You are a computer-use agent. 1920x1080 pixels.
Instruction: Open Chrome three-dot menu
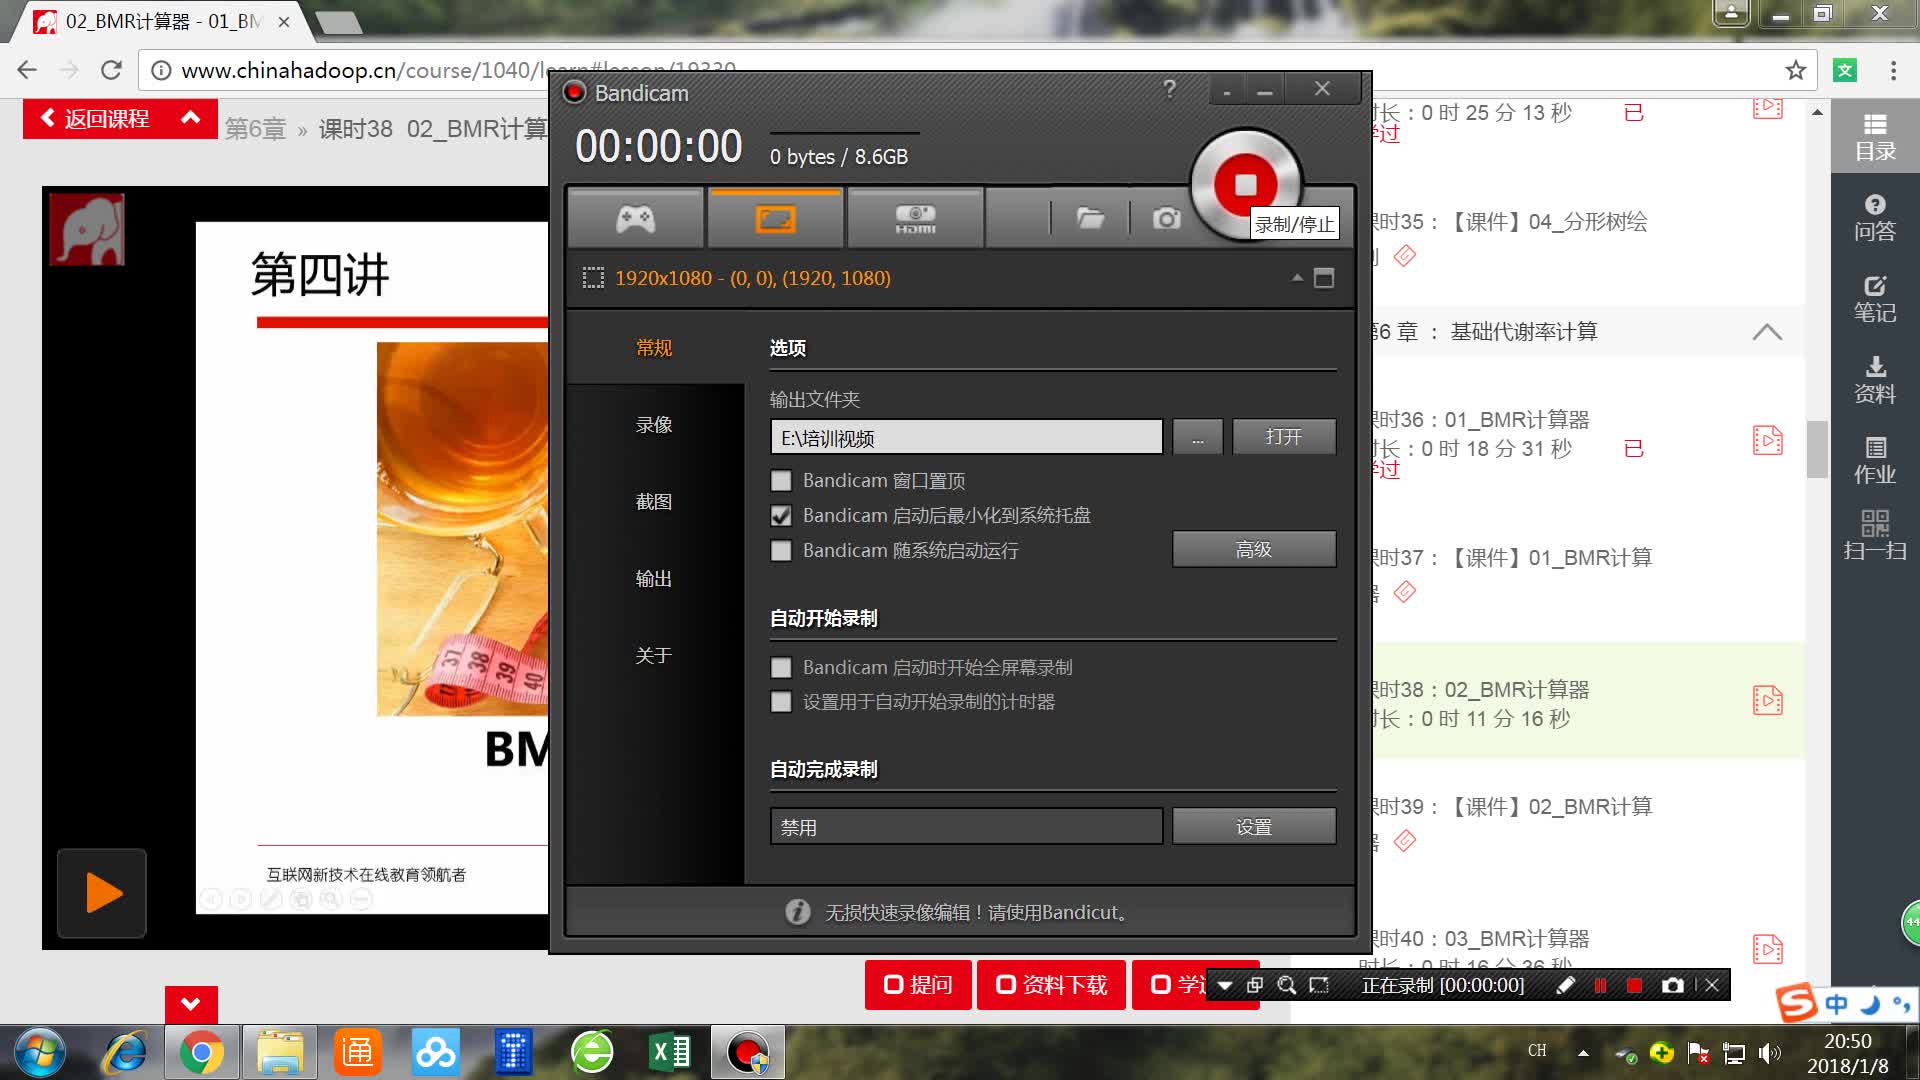click(x=1893, y=70)
